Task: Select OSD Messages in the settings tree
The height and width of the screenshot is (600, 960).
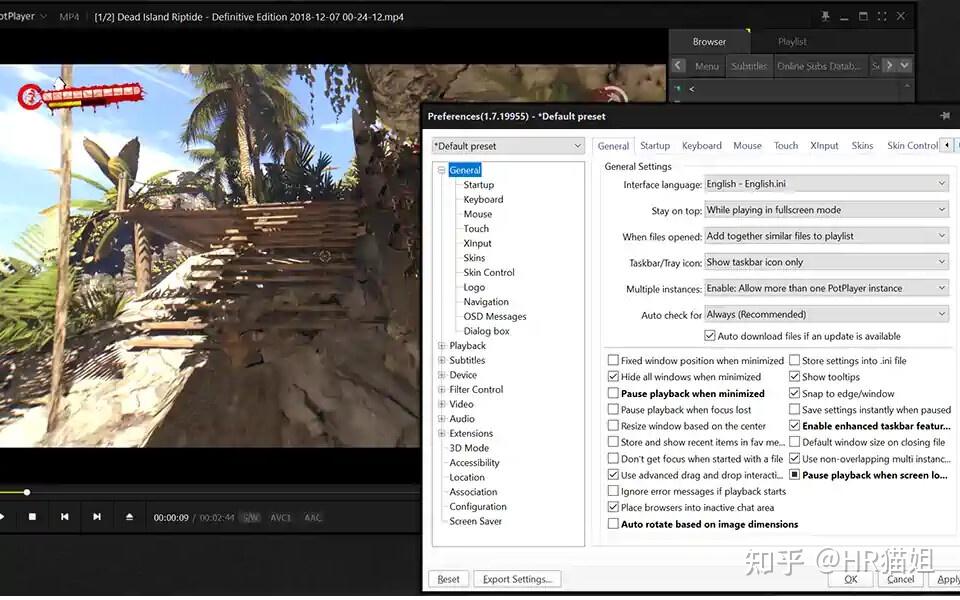Action: [x=495, y=317]
